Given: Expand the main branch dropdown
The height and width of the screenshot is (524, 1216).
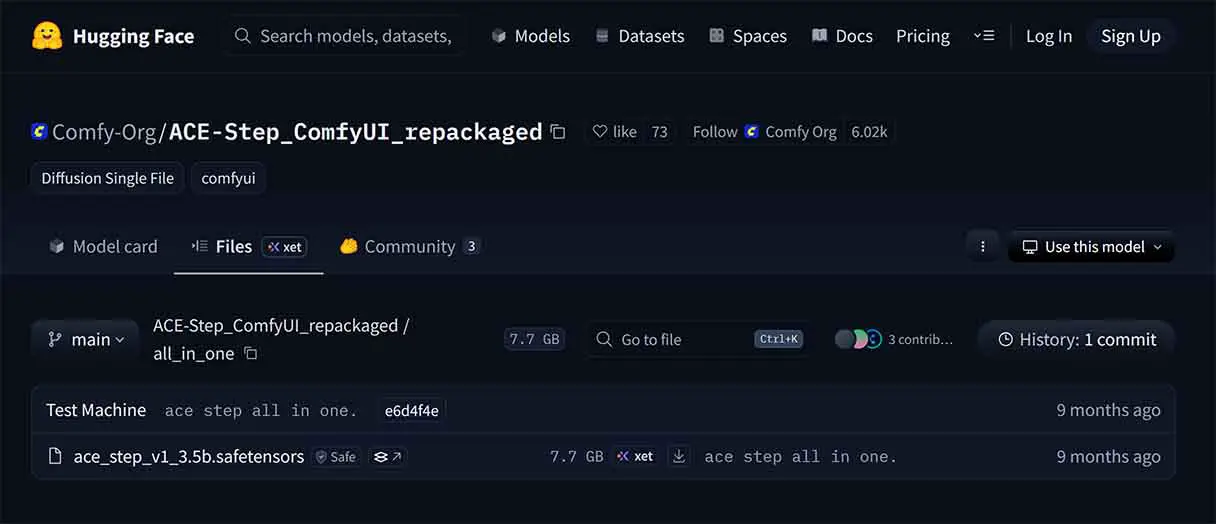Looking at the screenshot, I should tap(85, 340).
